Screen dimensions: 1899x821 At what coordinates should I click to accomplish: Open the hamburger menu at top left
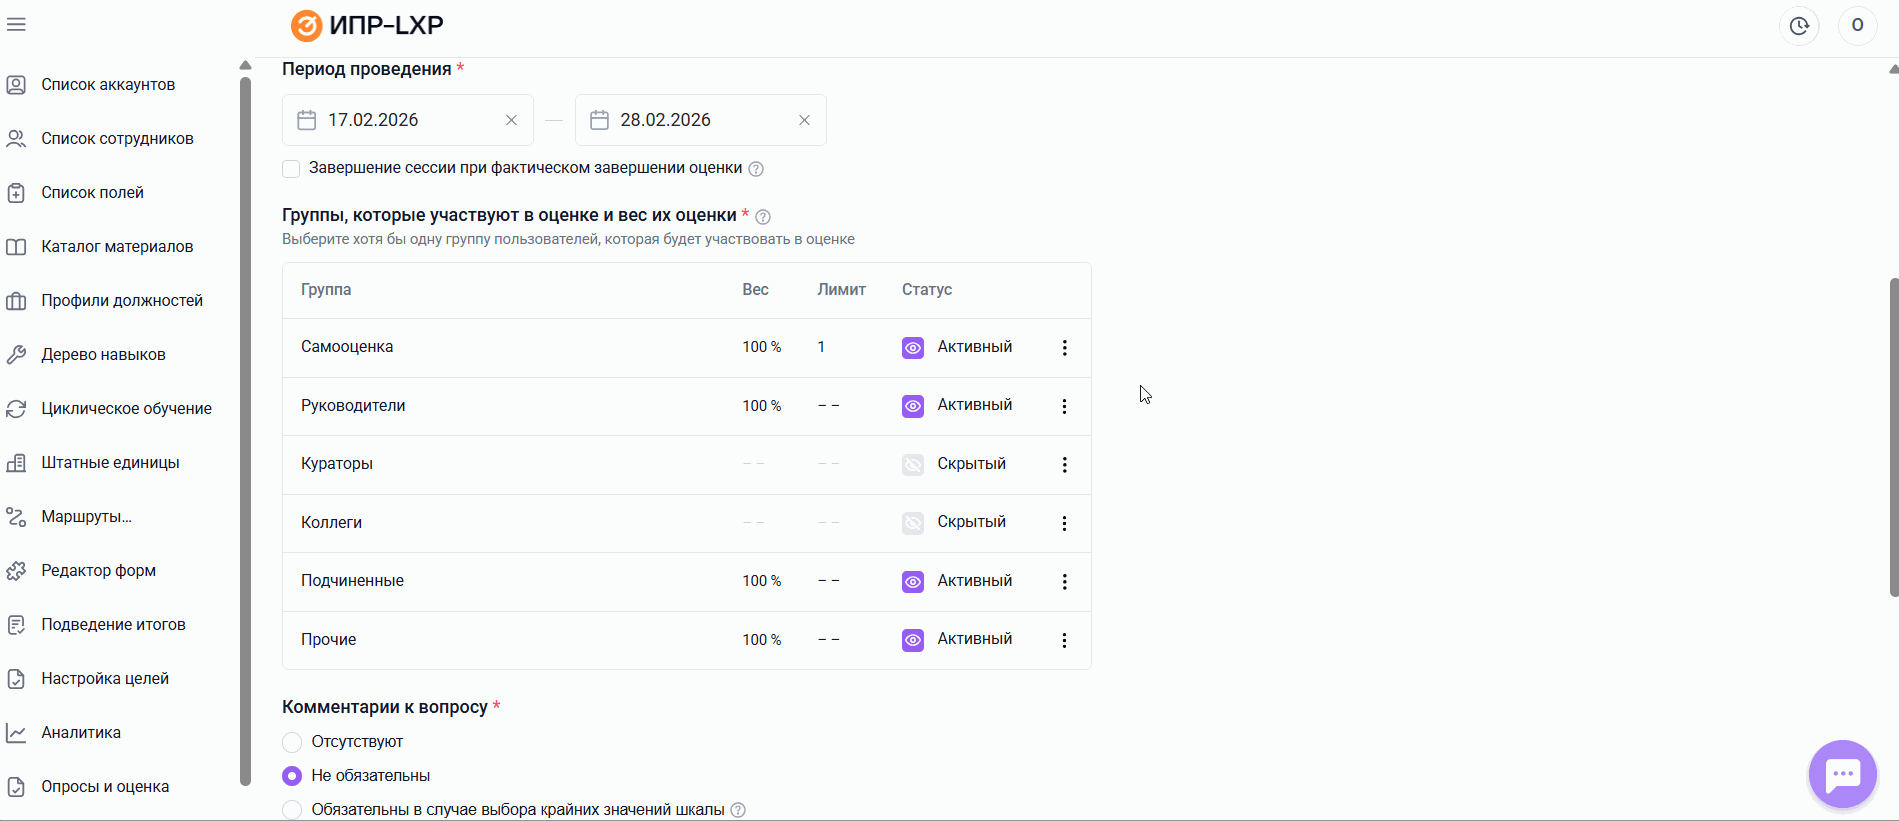tap(16, 25)
